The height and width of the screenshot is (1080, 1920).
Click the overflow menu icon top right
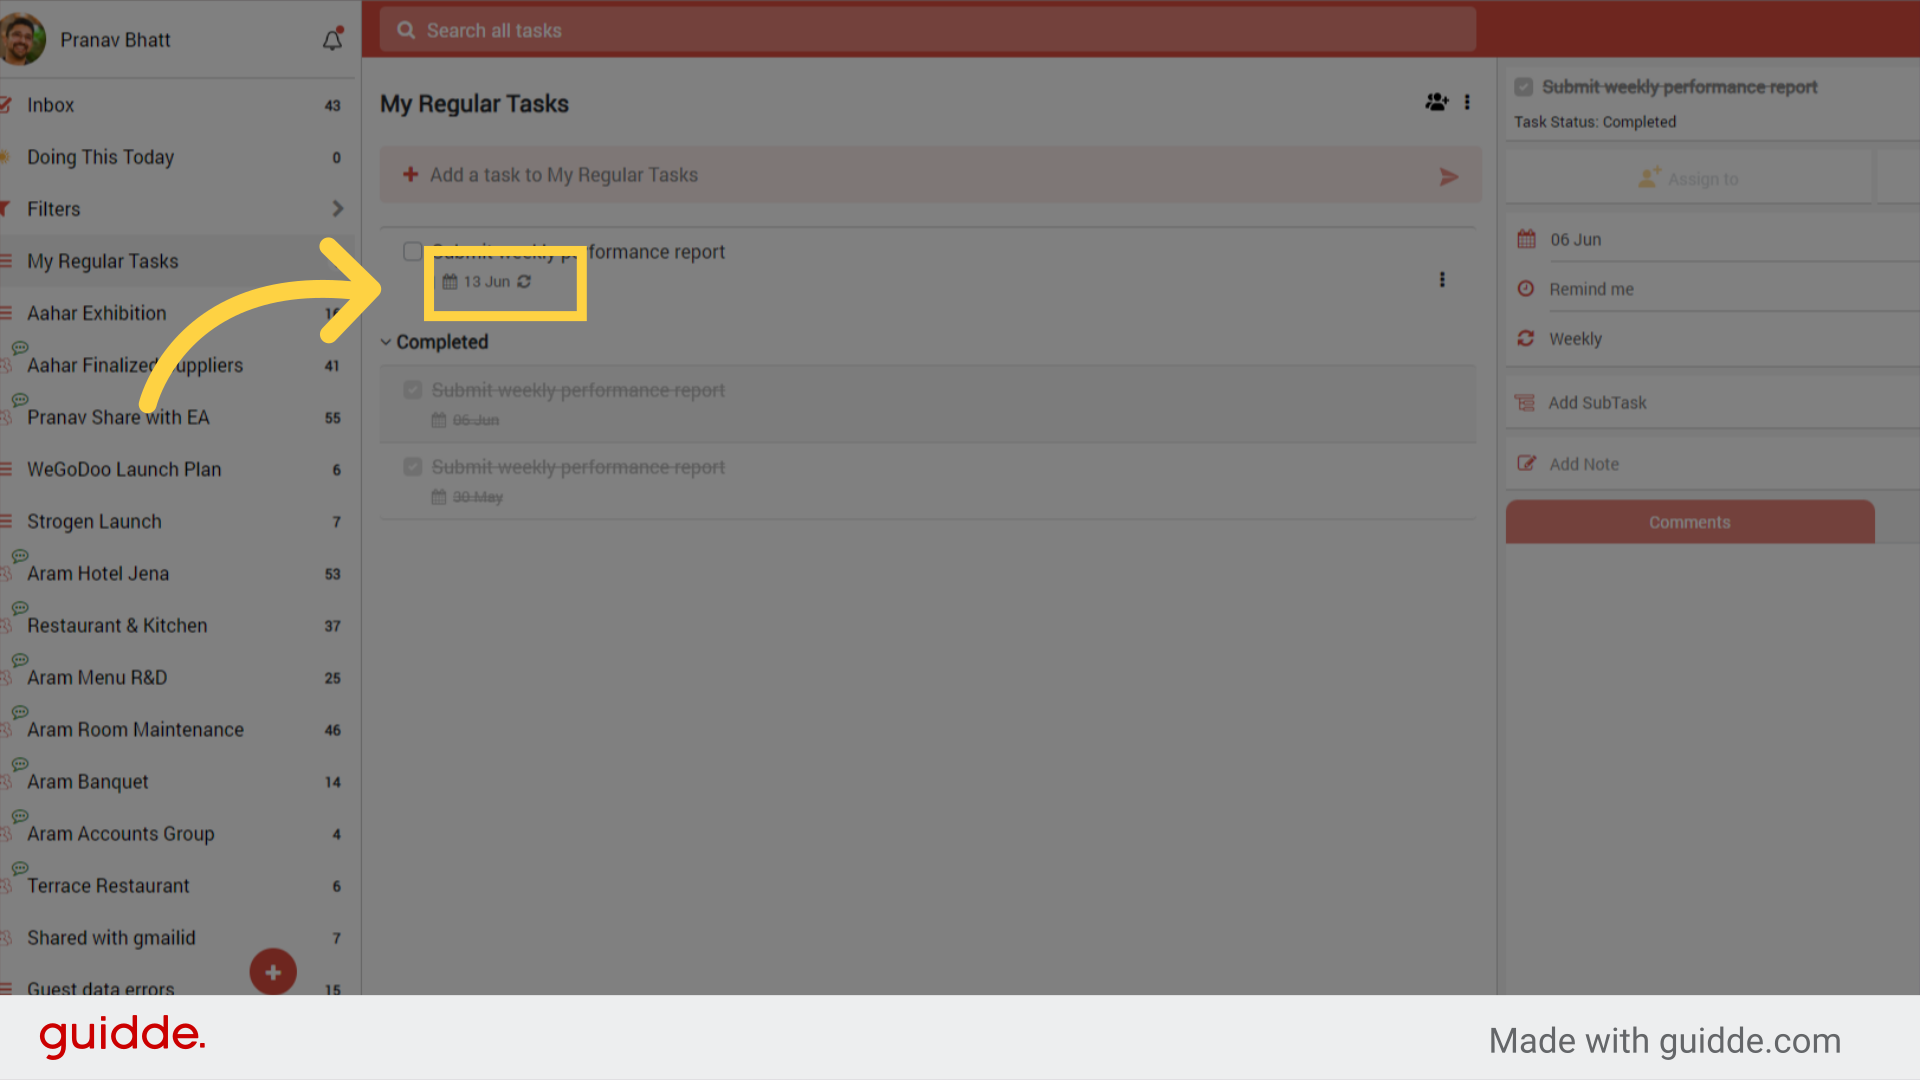click(1468, 103)
